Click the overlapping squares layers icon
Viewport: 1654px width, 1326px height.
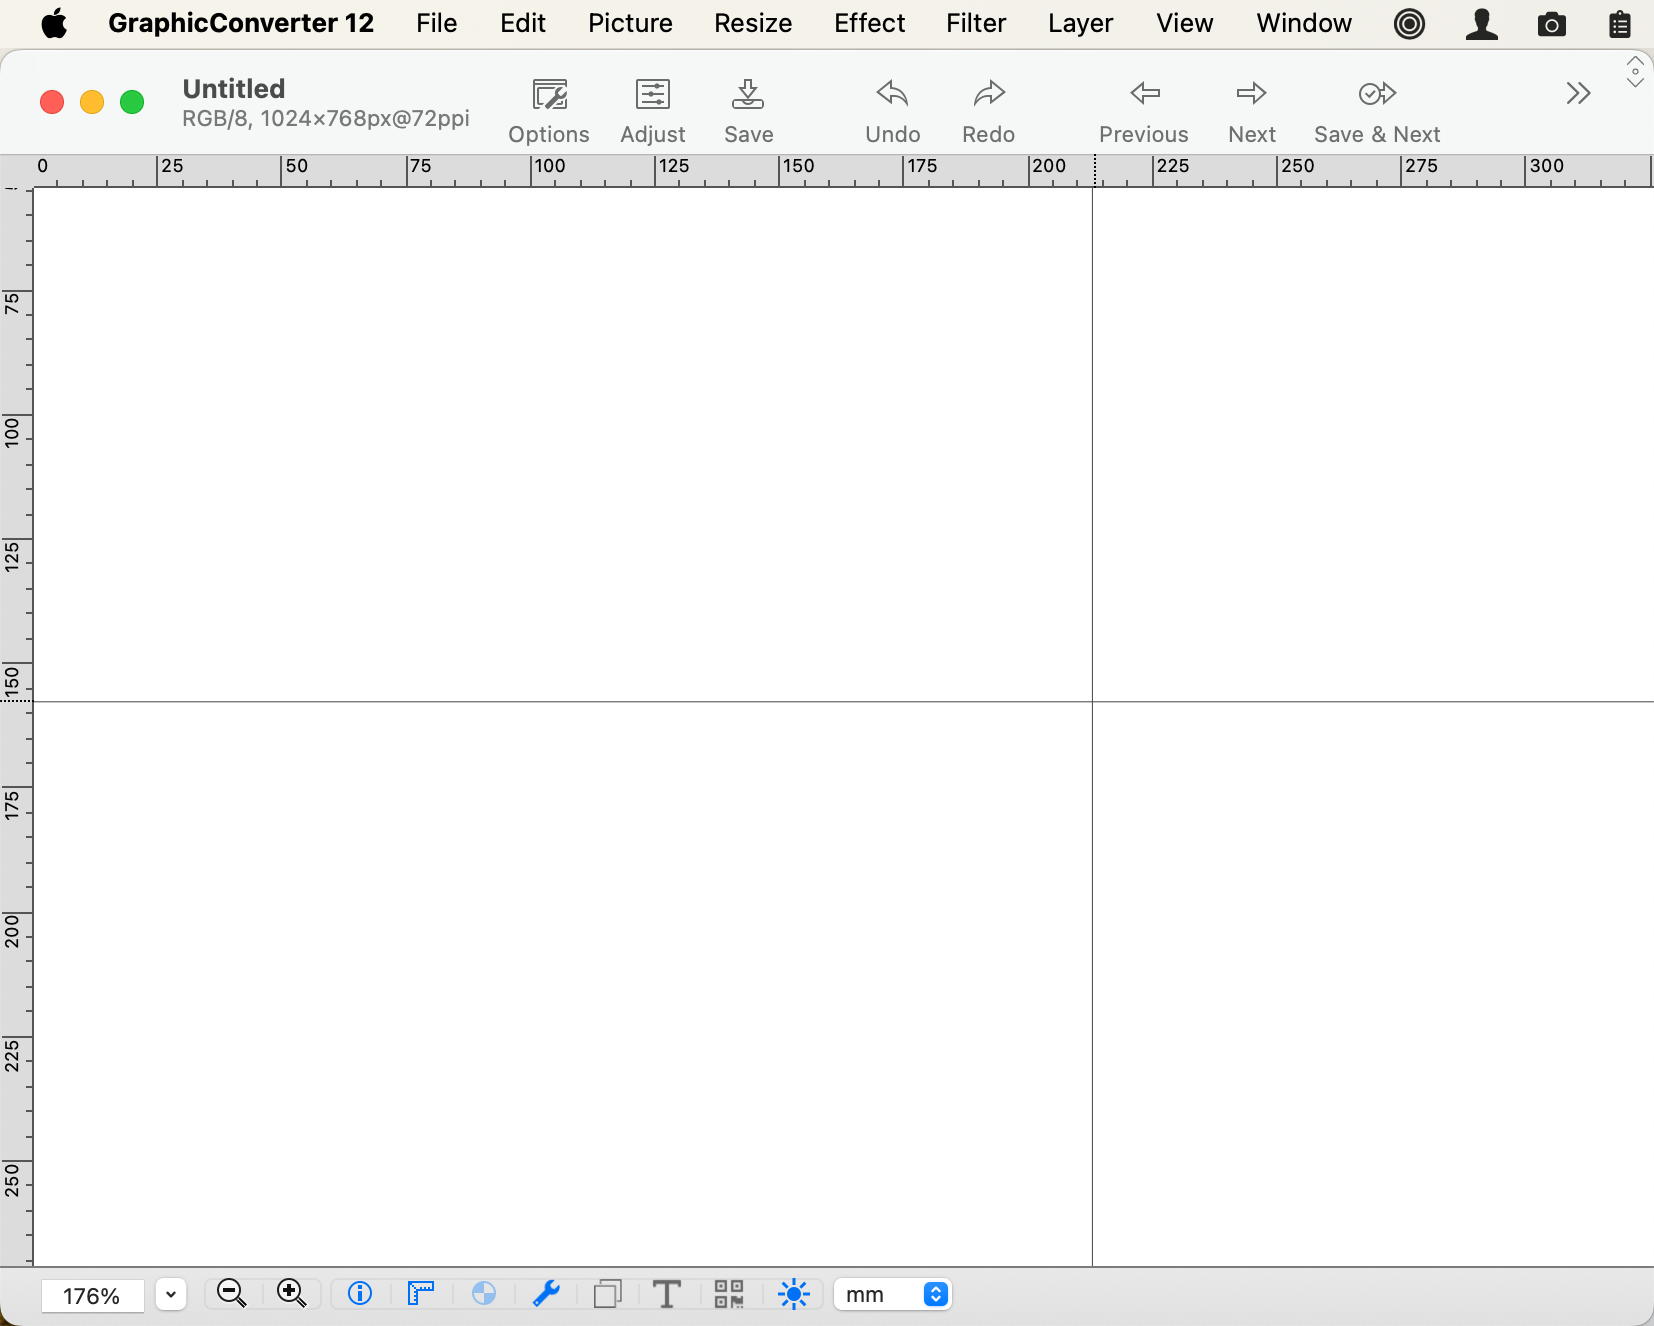click(x=608, y=1294)
